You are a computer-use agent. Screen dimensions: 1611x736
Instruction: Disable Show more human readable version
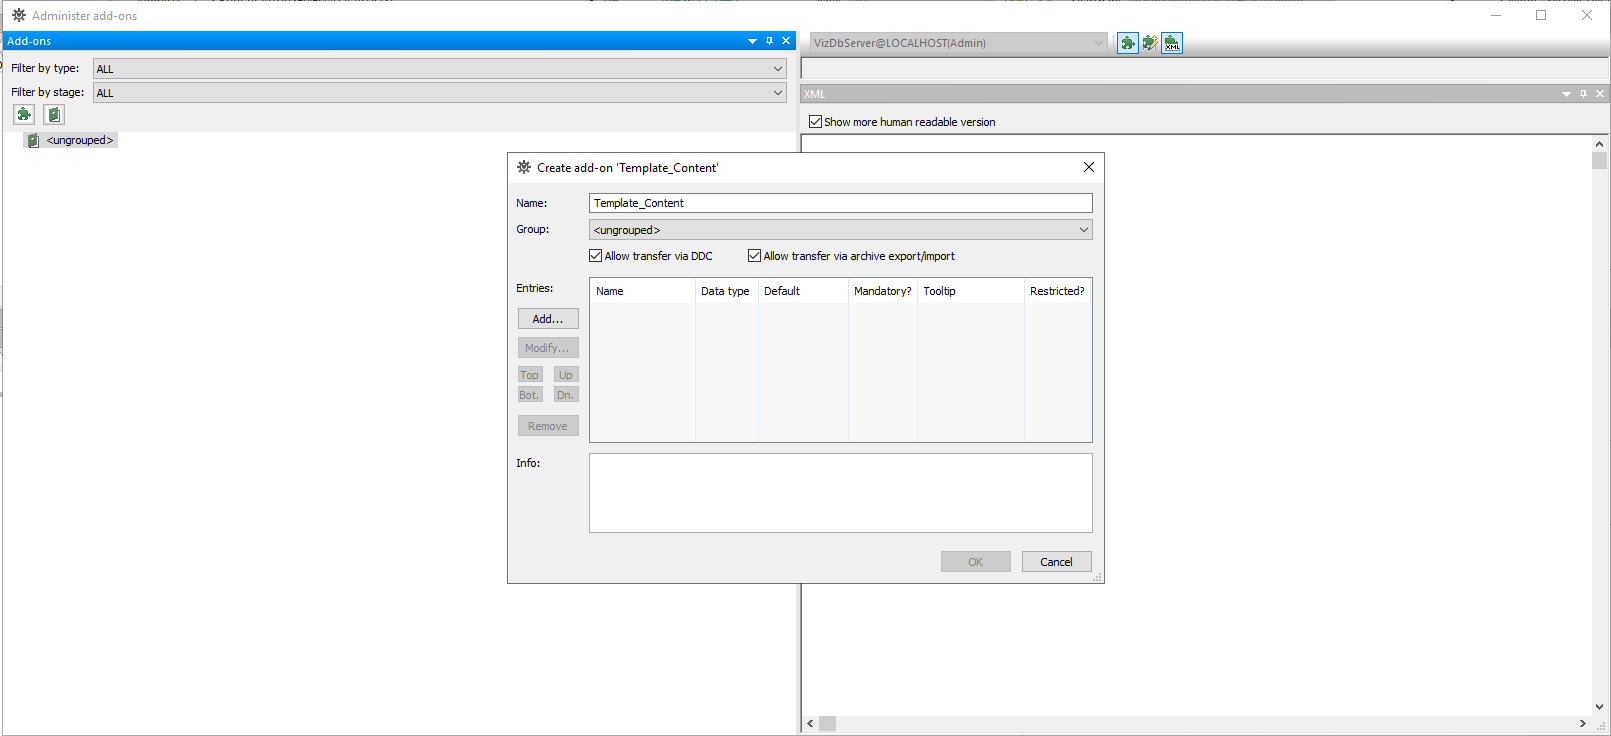click(x=815, y=122)
